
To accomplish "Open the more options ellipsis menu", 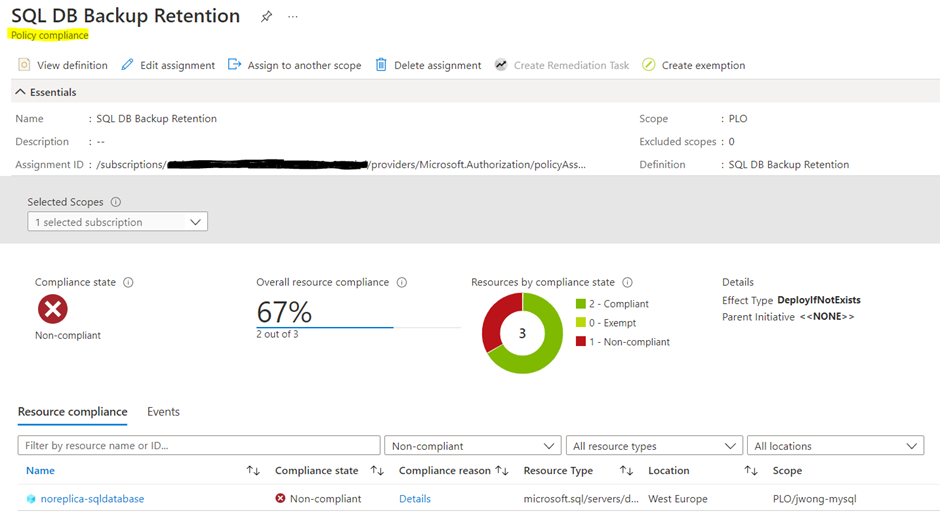I will coord(293,17).
